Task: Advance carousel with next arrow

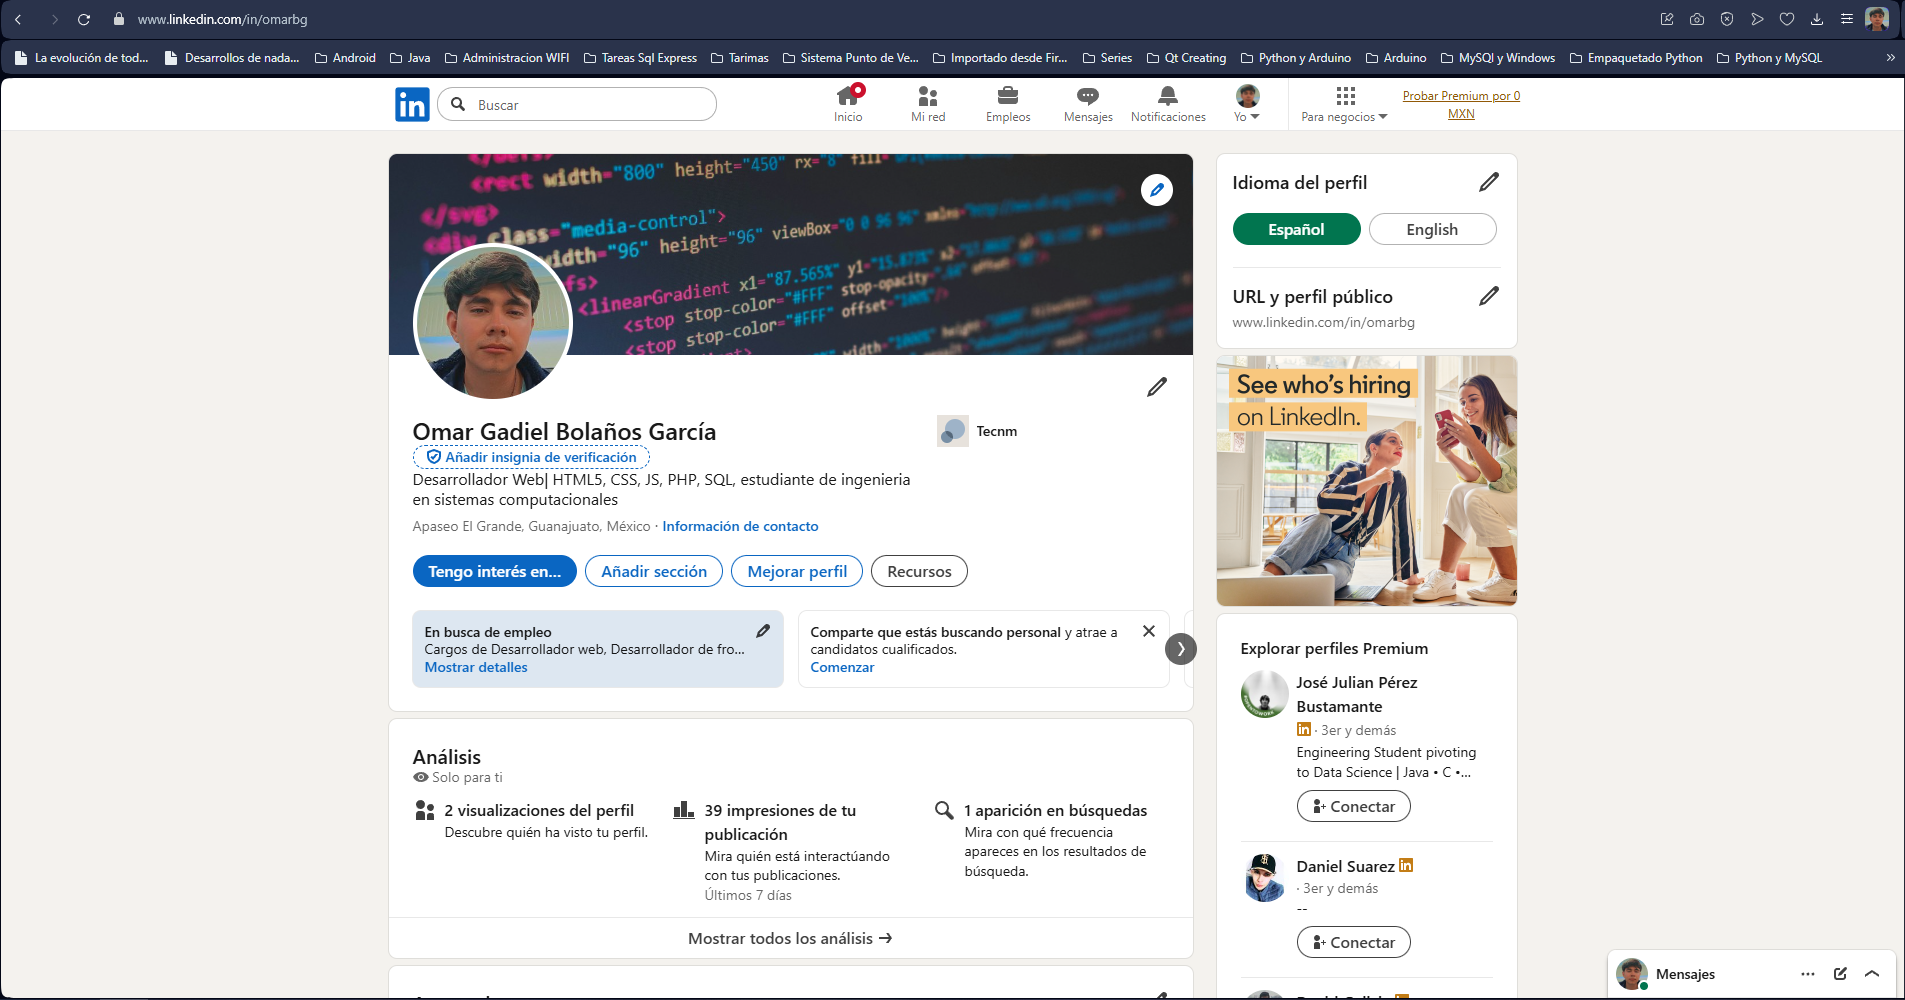Action: pos(1181,649)
